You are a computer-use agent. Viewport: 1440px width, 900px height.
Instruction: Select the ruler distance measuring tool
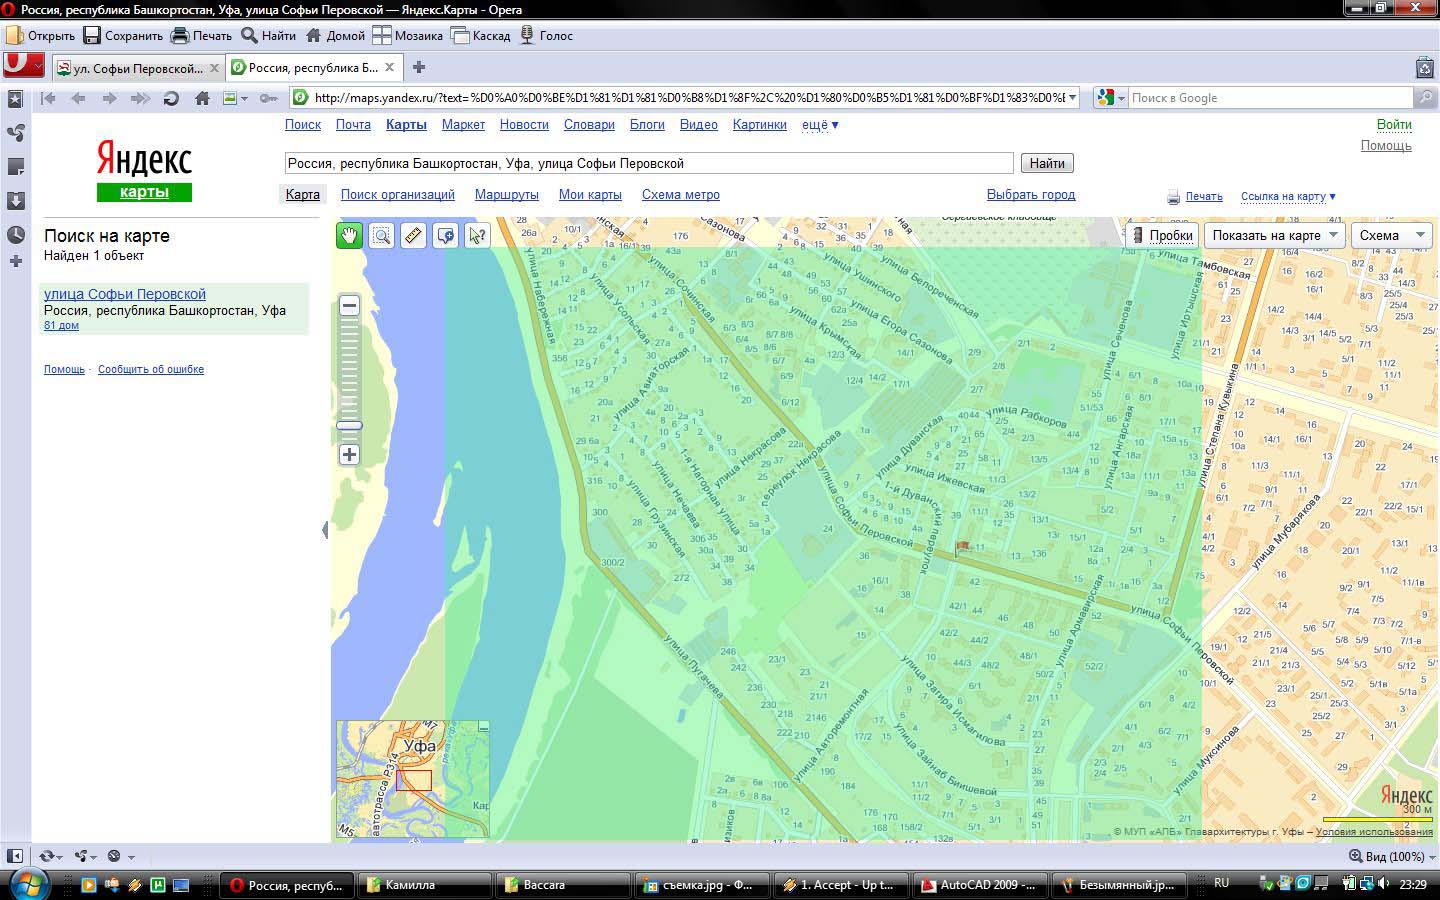click(413, 236)
